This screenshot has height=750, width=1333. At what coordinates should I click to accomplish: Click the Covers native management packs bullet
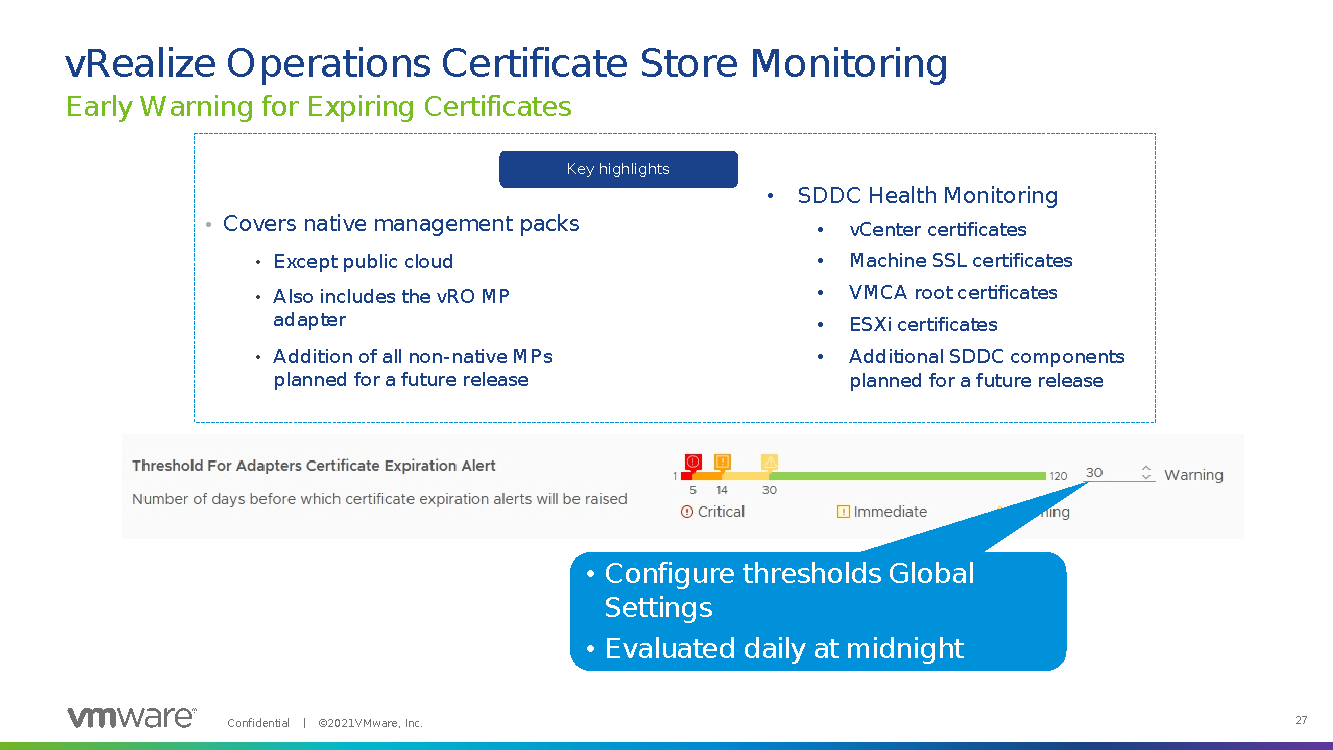coord(401,224)
